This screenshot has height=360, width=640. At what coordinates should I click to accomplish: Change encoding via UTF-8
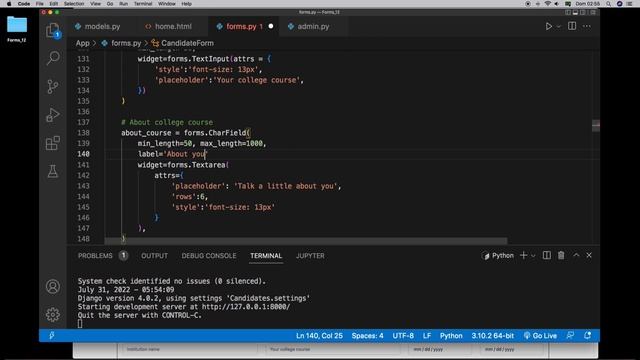403,336
